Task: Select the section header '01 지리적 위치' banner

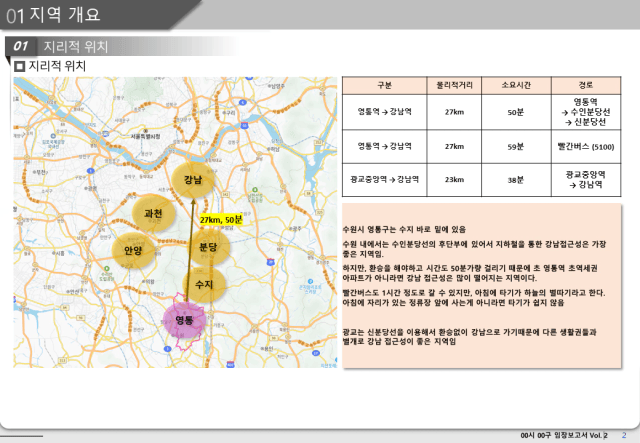Action: (121, 46)
